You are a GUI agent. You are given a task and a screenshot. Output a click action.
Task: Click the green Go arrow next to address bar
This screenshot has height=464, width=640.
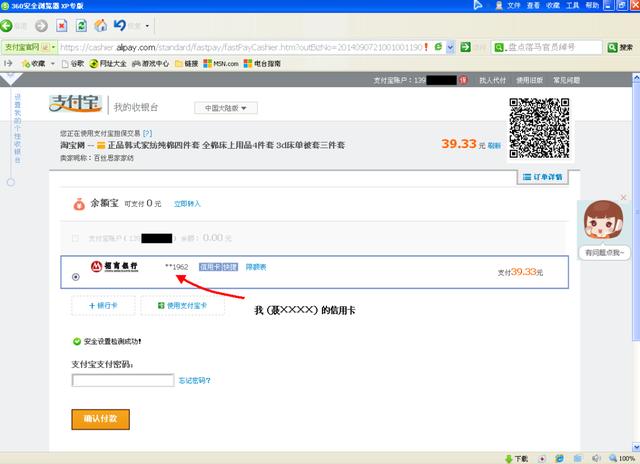click(465, 47)
